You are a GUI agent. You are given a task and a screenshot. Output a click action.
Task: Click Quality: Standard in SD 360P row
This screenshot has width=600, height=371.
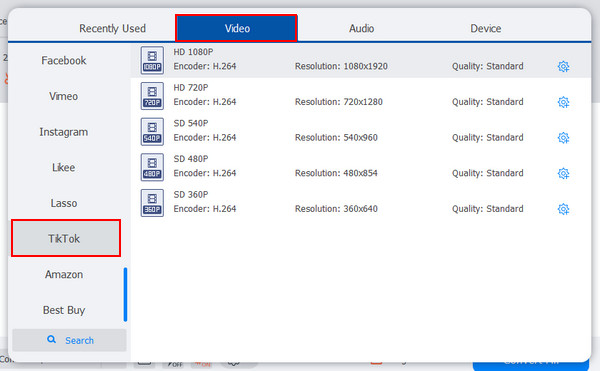pyautogui.click(x=488, y=209)
